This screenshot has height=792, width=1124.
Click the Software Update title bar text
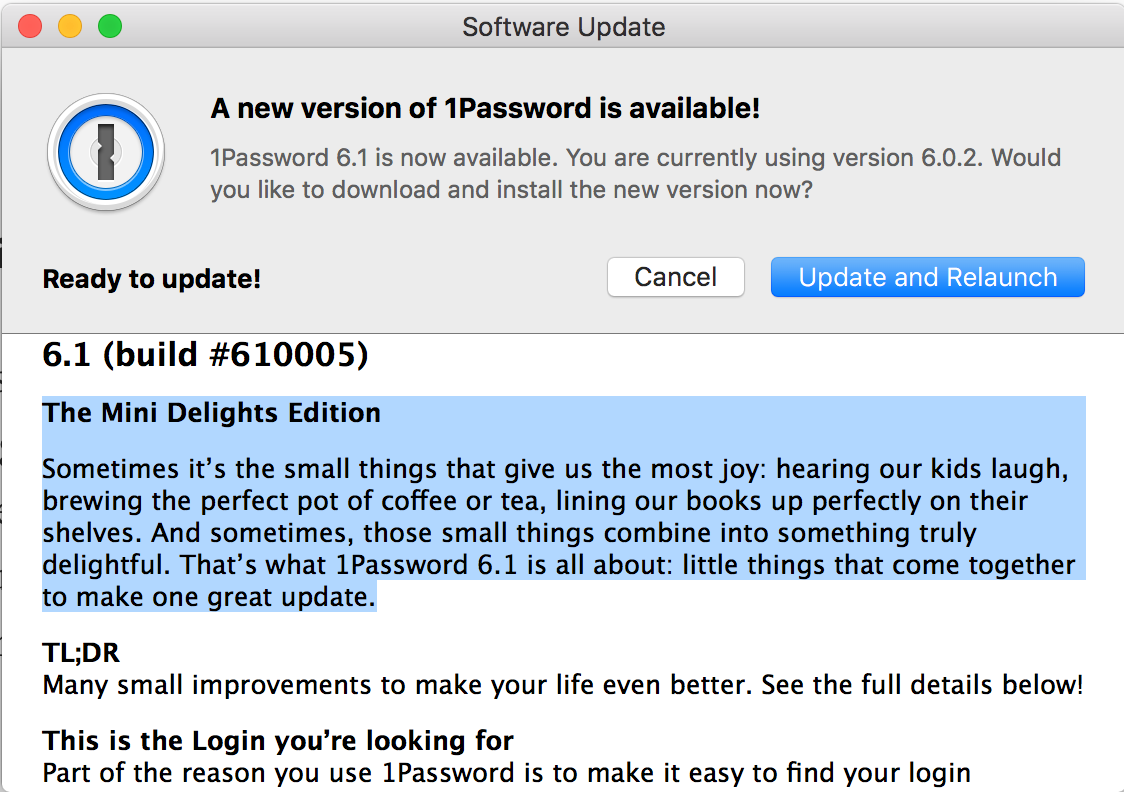click(563, 27)
